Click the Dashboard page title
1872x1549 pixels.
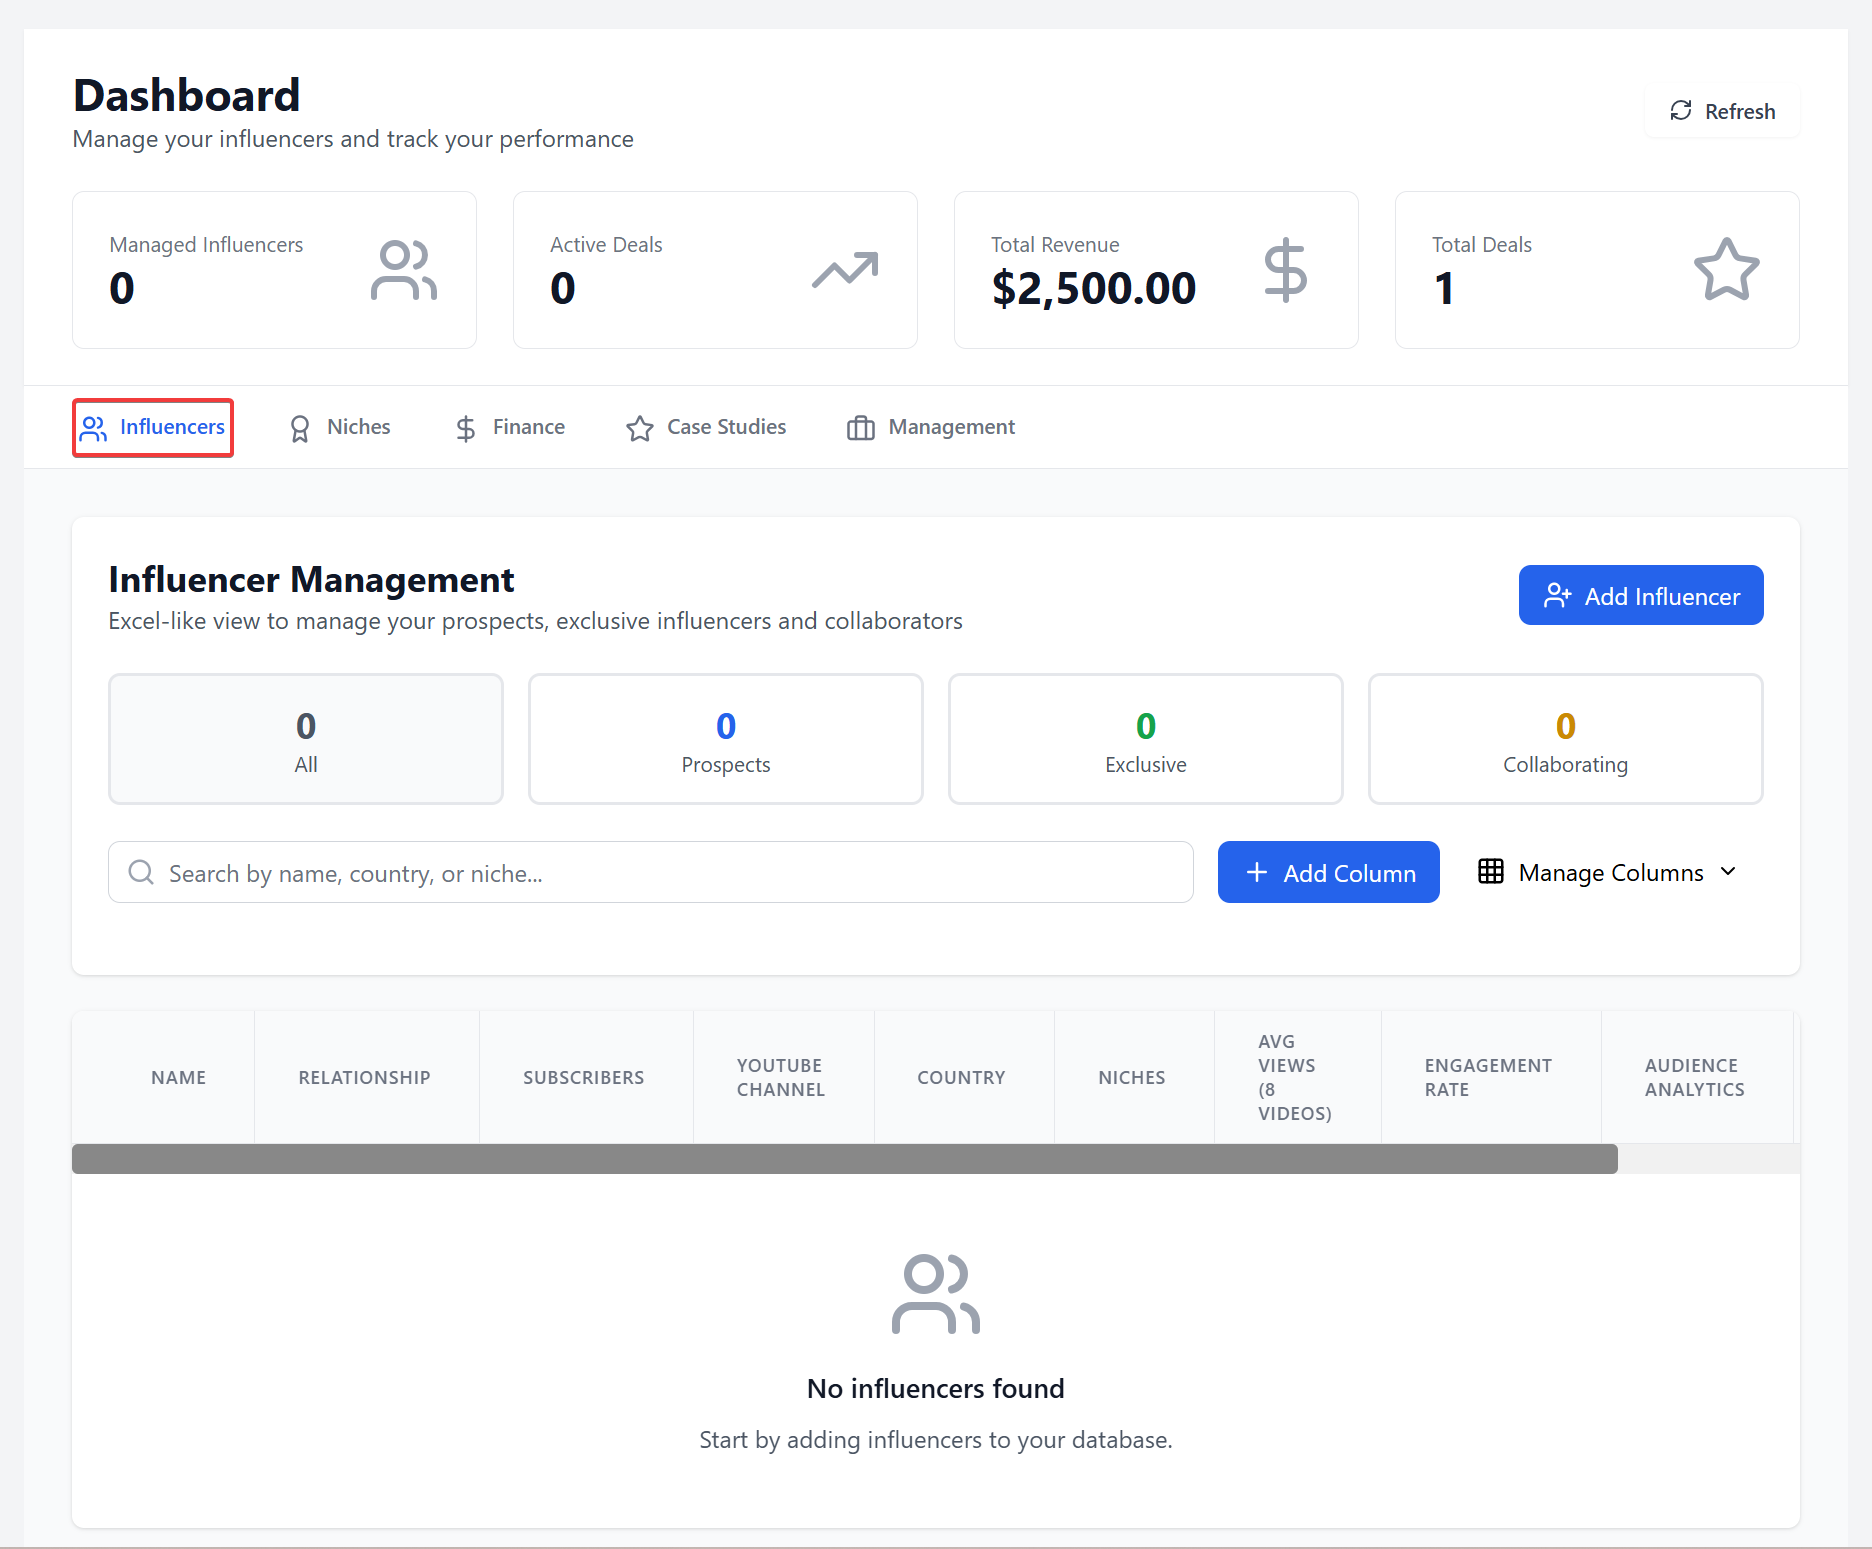[x=187, y=96]
